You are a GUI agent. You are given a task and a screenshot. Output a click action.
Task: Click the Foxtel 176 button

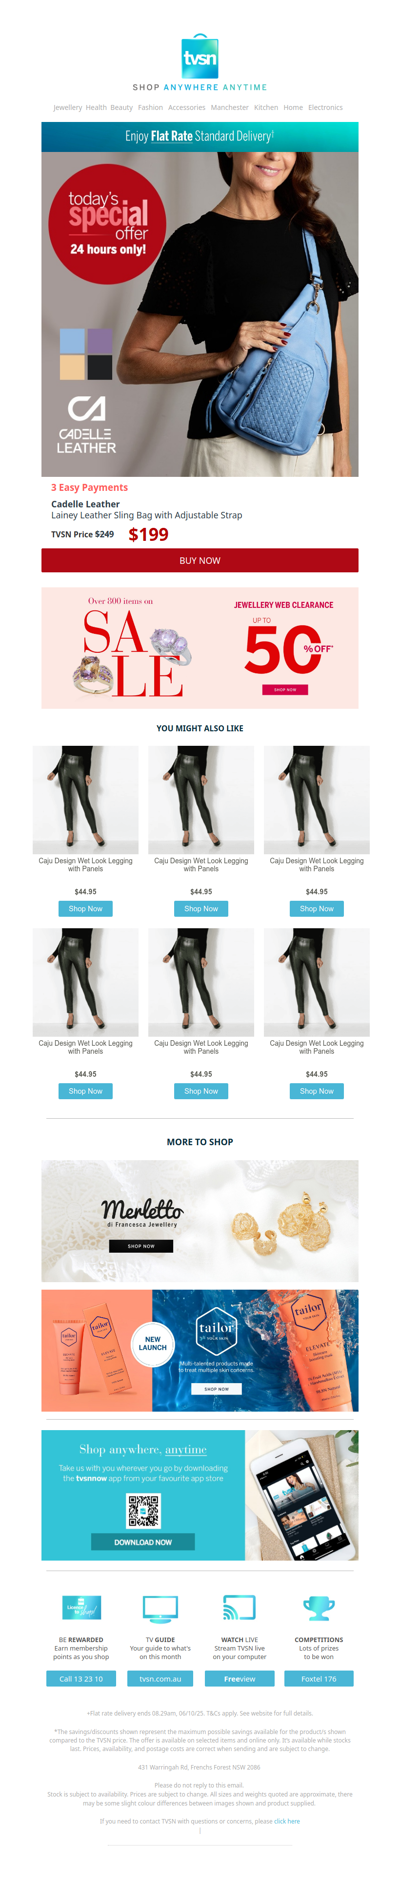319,1679
